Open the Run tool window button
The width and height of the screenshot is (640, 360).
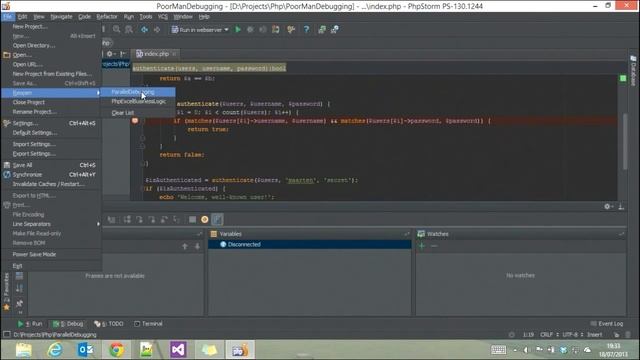[x=30, y=324]
